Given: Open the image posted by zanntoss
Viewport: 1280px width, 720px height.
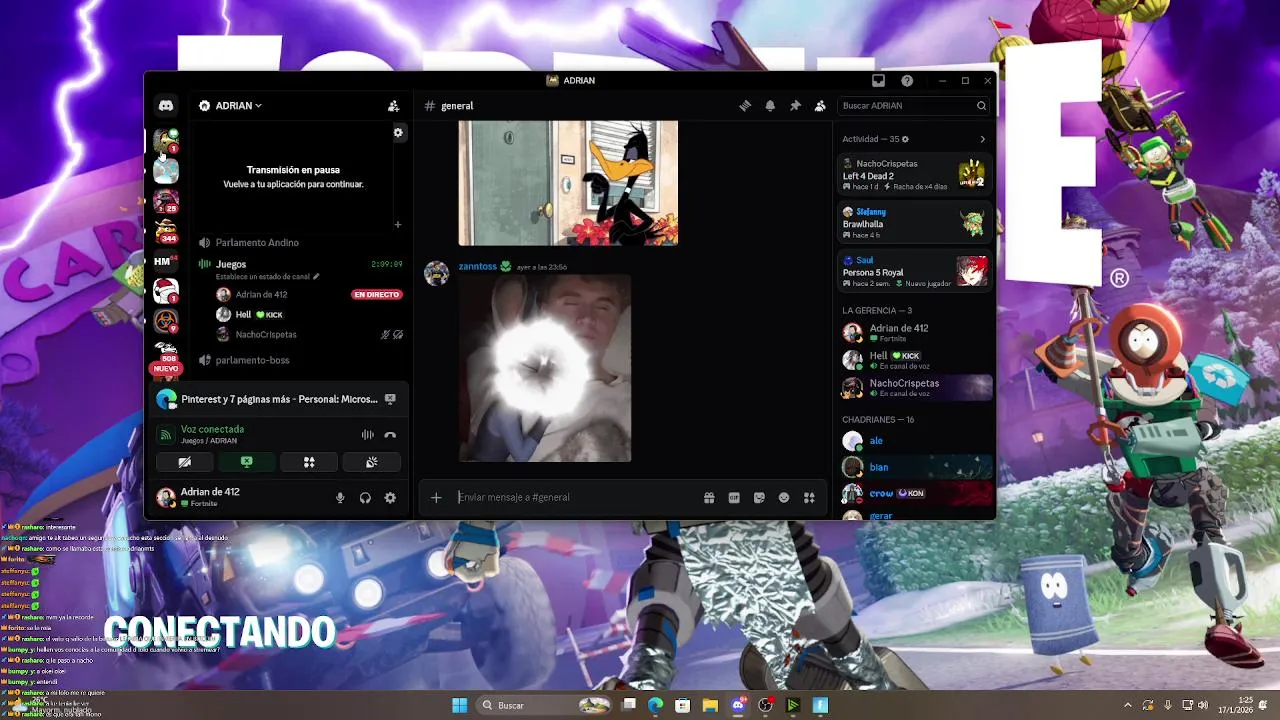Looking at the screenshot, I should pos(545,368).
